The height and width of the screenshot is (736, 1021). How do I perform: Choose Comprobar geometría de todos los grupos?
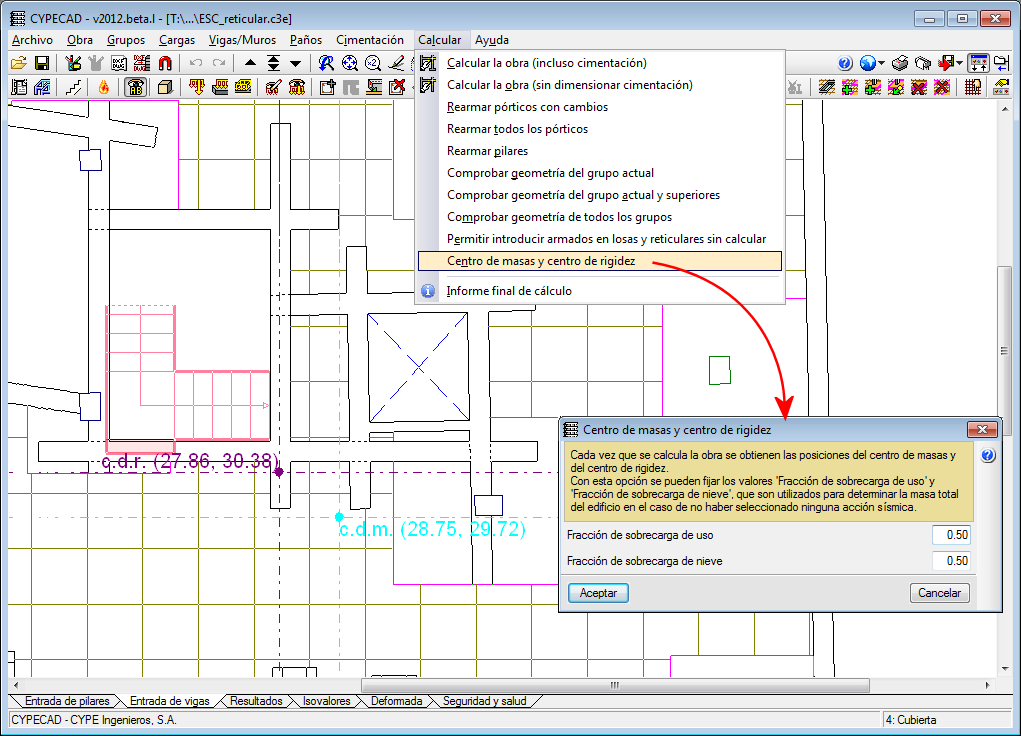600,218
